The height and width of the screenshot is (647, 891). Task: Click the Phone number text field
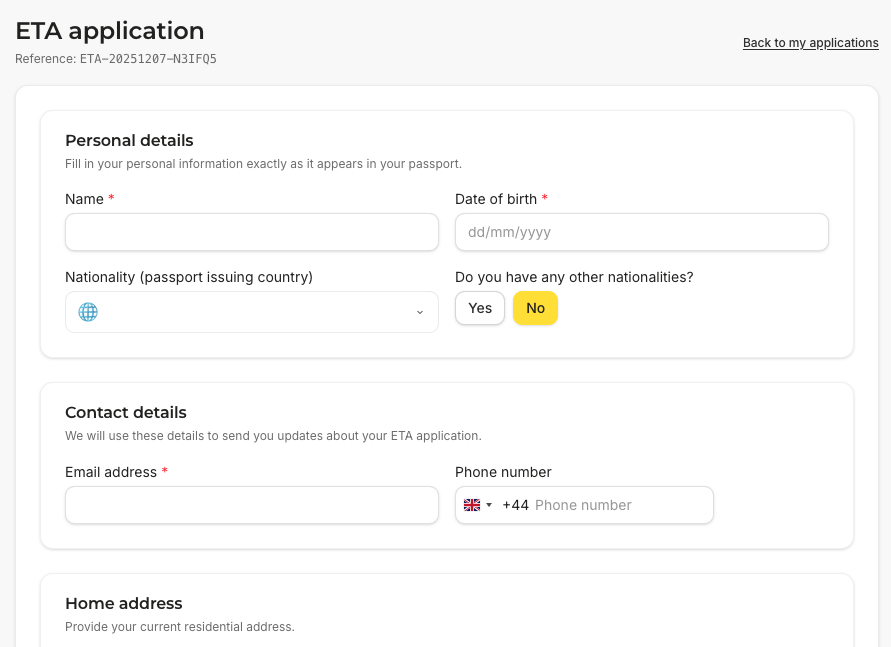(x=620, y=505)
